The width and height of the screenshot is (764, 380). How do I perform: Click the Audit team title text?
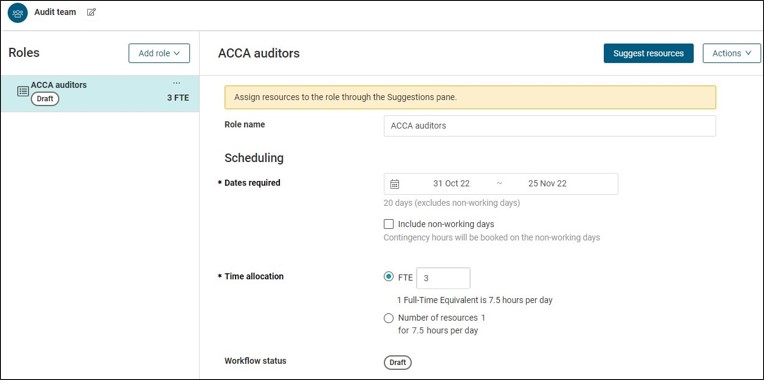coord(55,12)
